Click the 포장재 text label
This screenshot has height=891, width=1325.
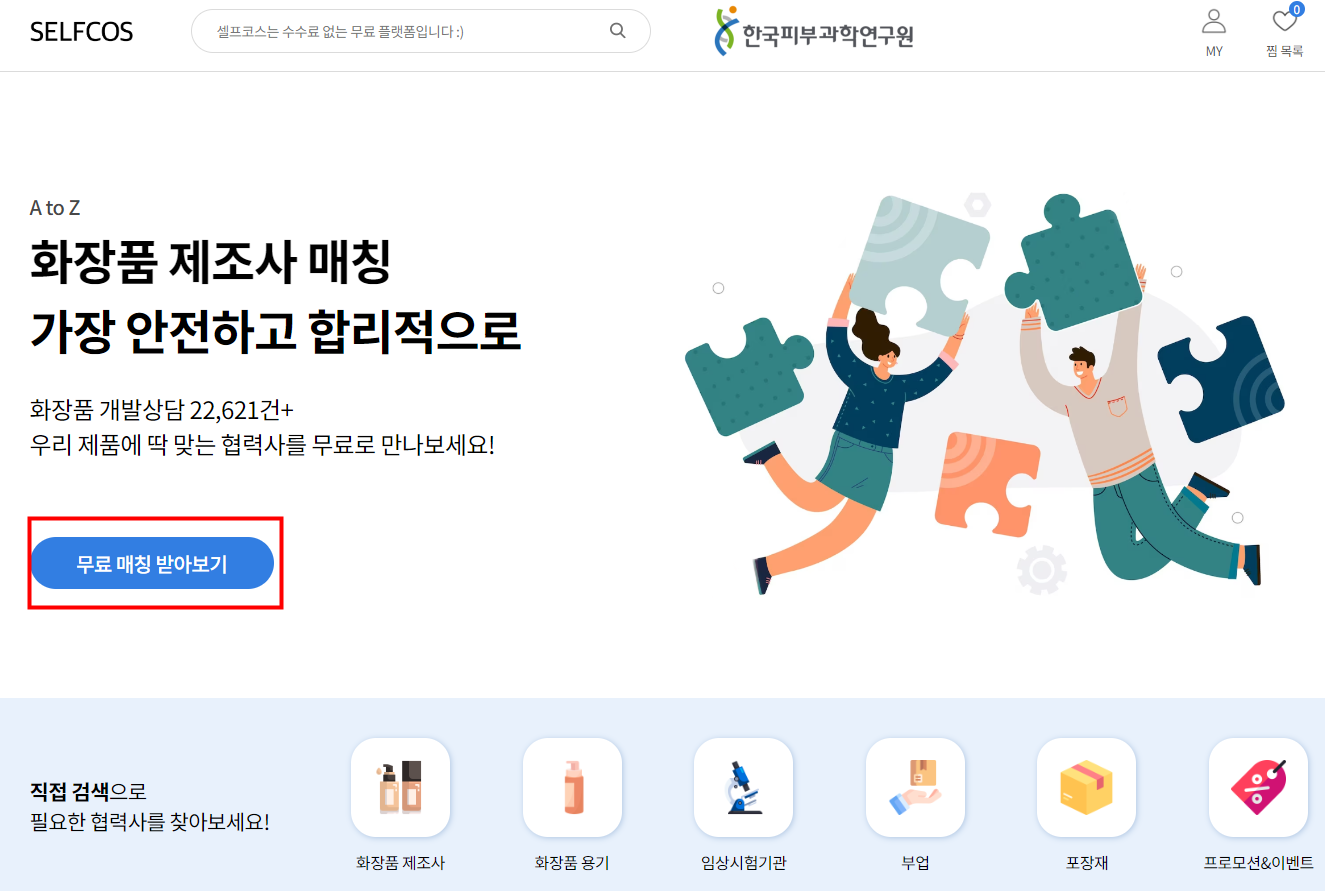point(1086,863)
